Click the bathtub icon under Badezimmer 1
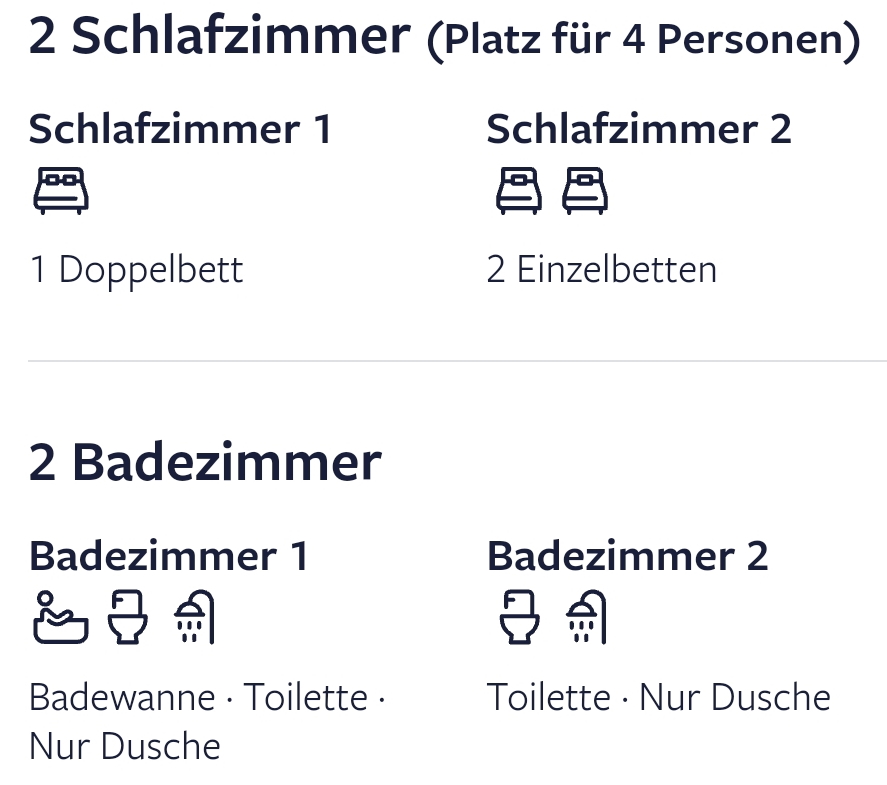Screen dimensions: 887x785 59,618
